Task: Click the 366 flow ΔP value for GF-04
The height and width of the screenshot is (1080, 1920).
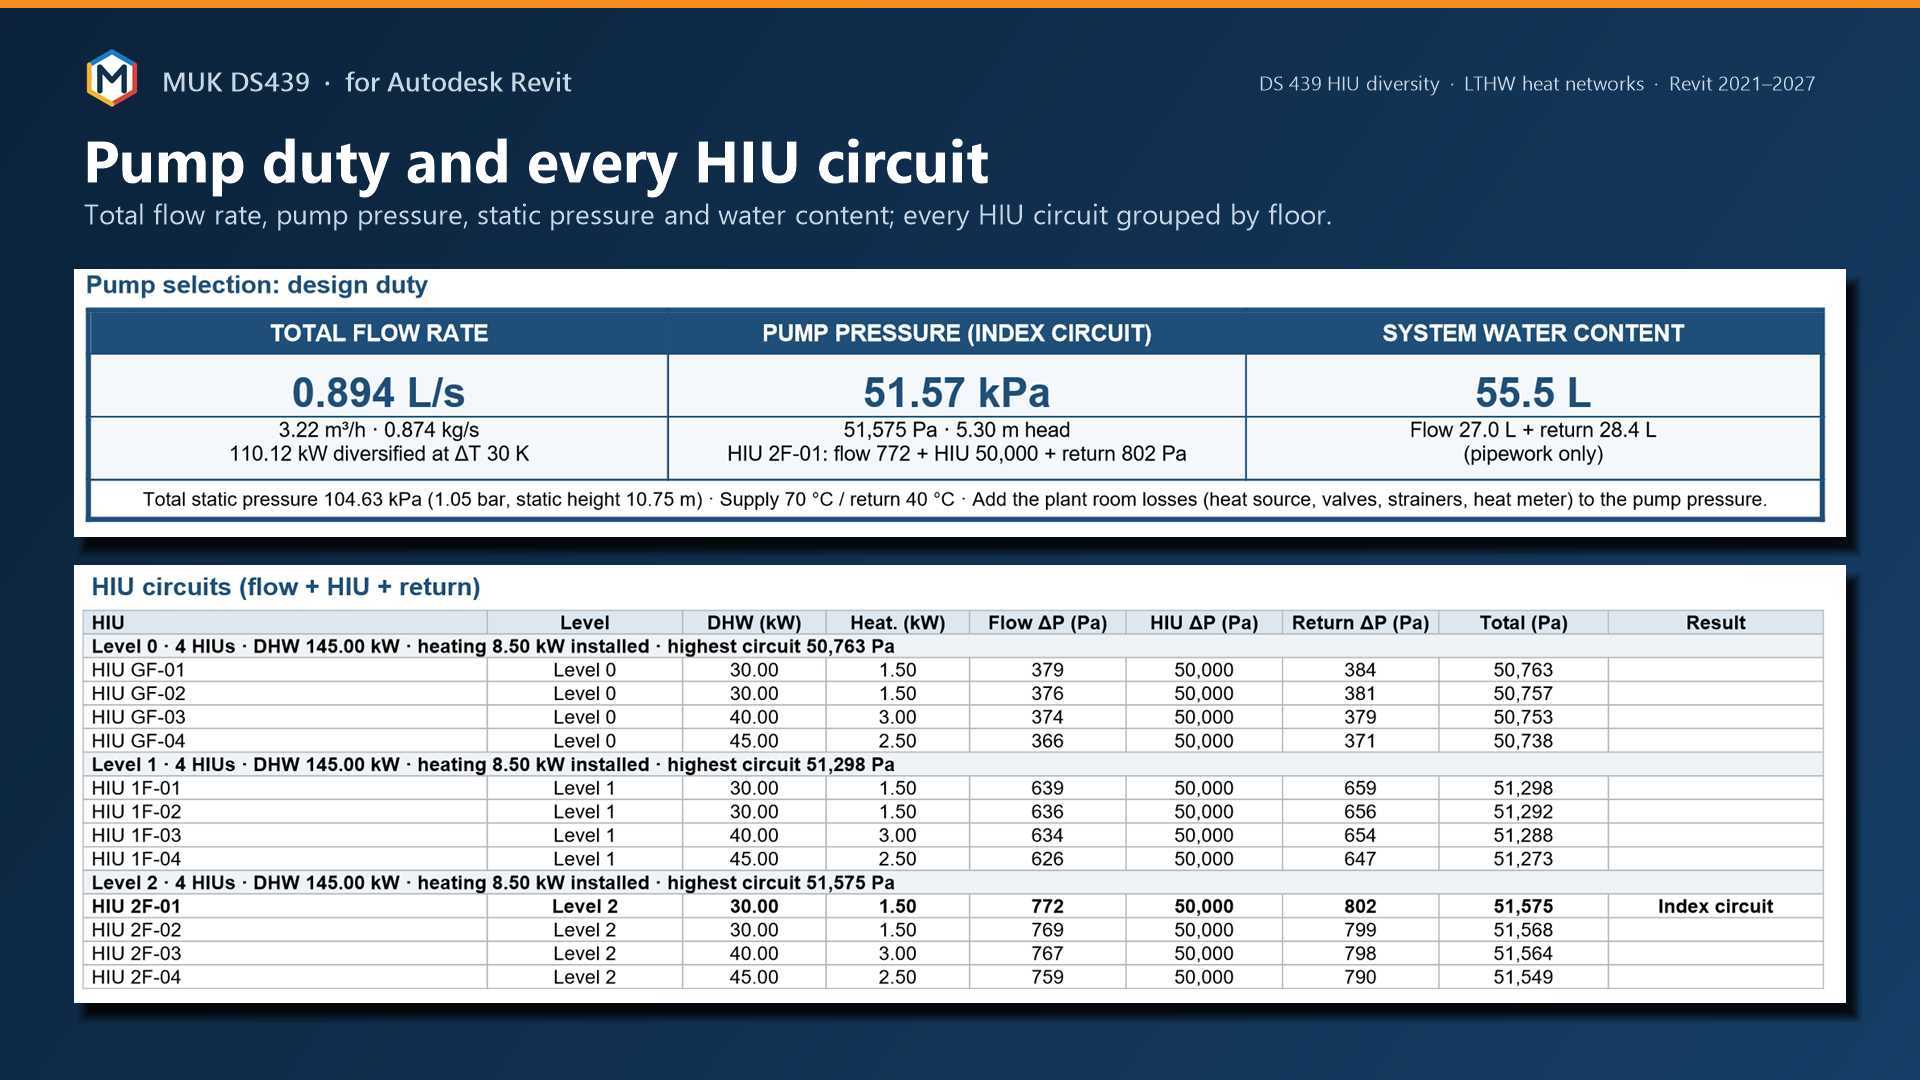Action: click(x=1047, y=741)
